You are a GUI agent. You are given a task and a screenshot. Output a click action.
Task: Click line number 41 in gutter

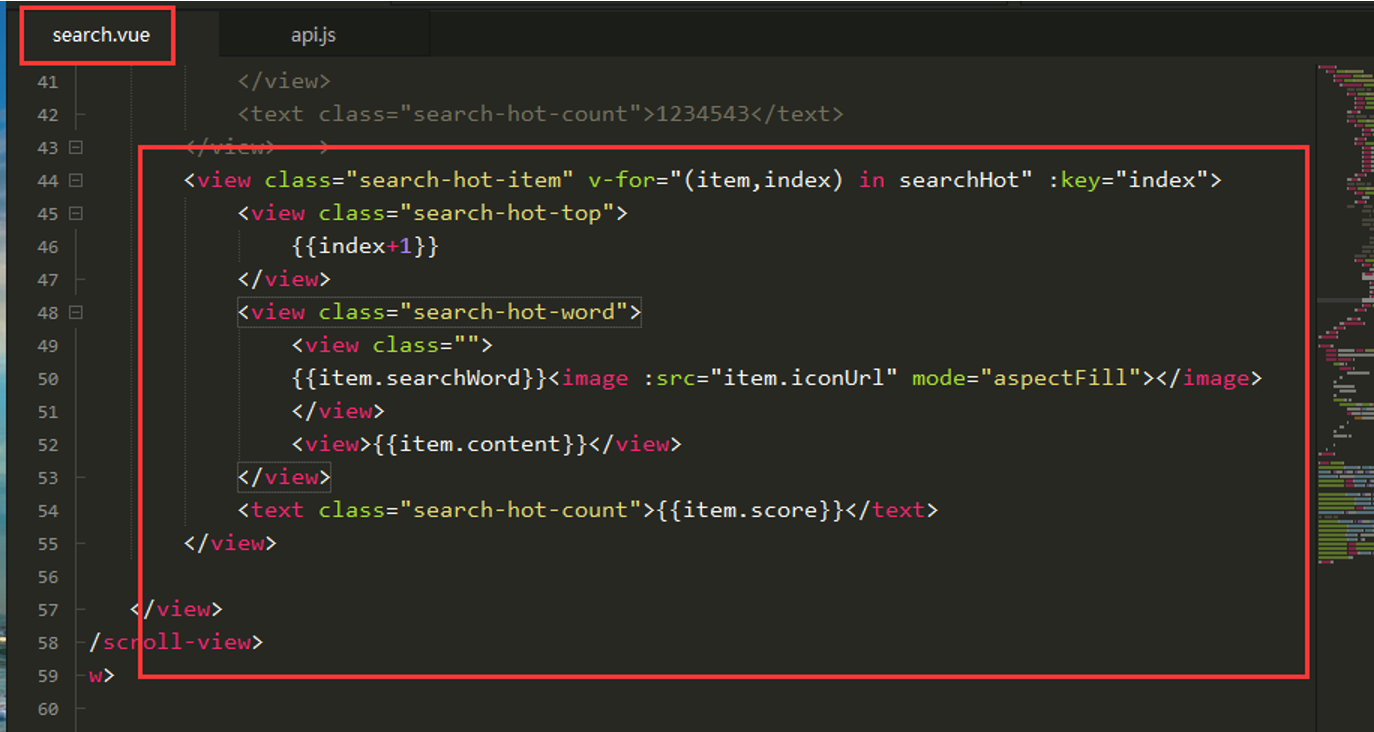click(x=47, y=81)
